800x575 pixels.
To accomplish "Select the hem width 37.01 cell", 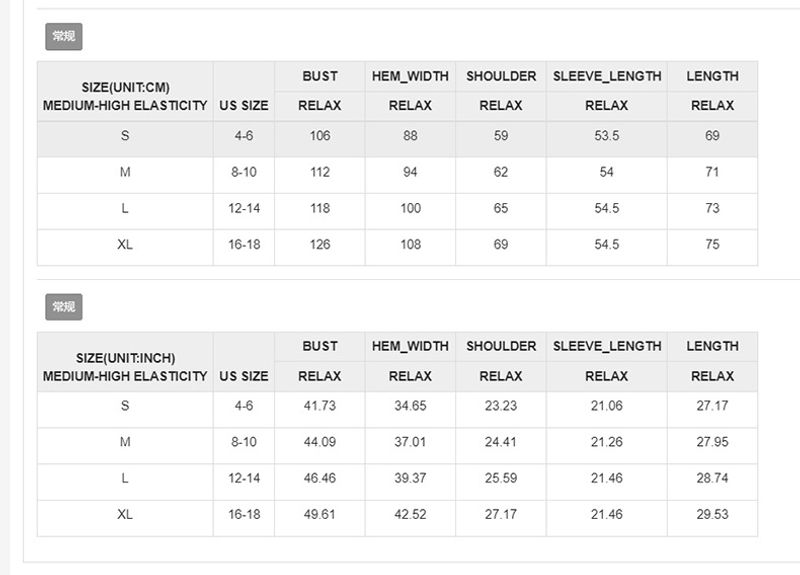I will [x=410, y=442].
